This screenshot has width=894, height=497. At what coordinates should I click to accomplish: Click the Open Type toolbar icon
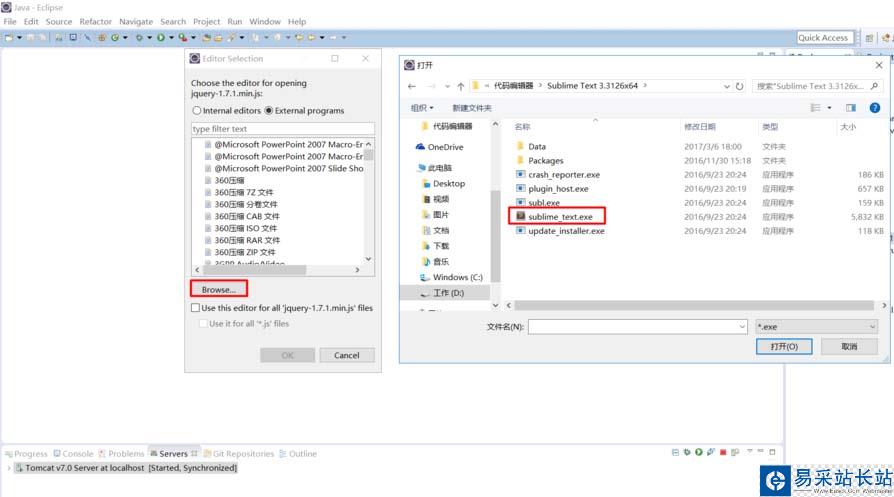(206, 38)
